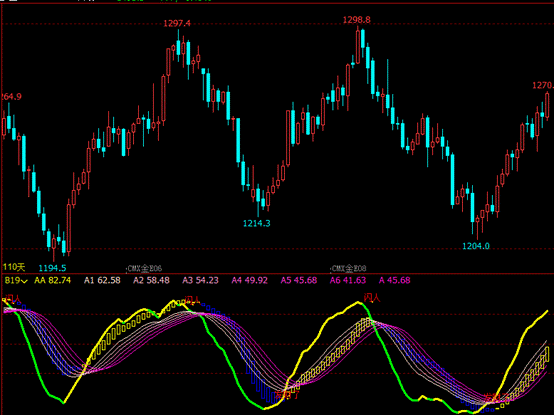Select the second CMX金 contract marker
Image resolution: width=554 pixels, height=415 pixels.
(x=348, y=269)
